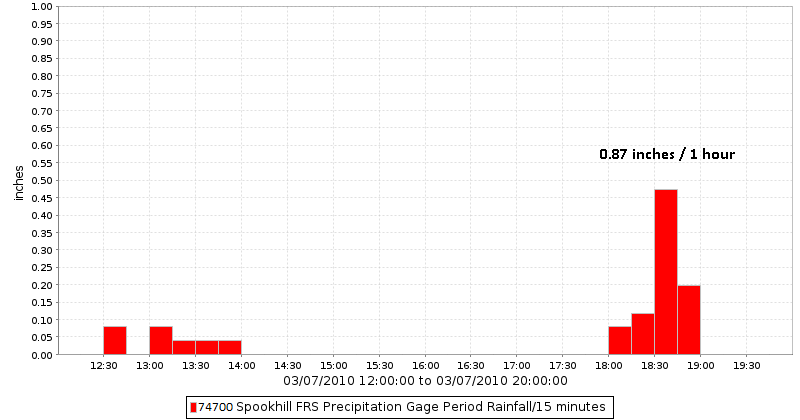800x420 pixels.
Task: Click the 19:00 x-axis label
Action: [701, 366]
